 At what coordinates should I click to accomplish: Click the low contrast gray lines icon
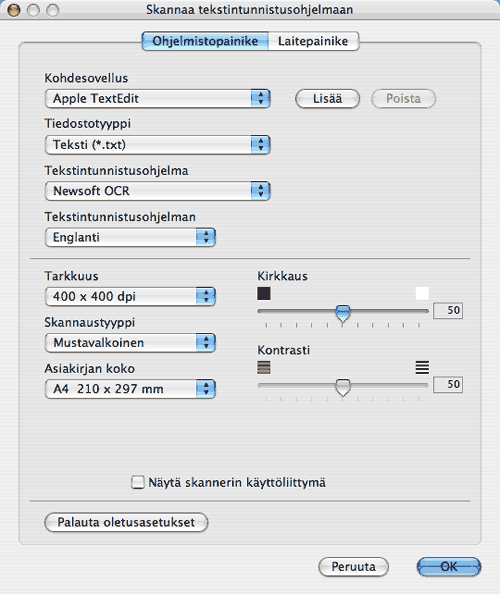(264, 367)
